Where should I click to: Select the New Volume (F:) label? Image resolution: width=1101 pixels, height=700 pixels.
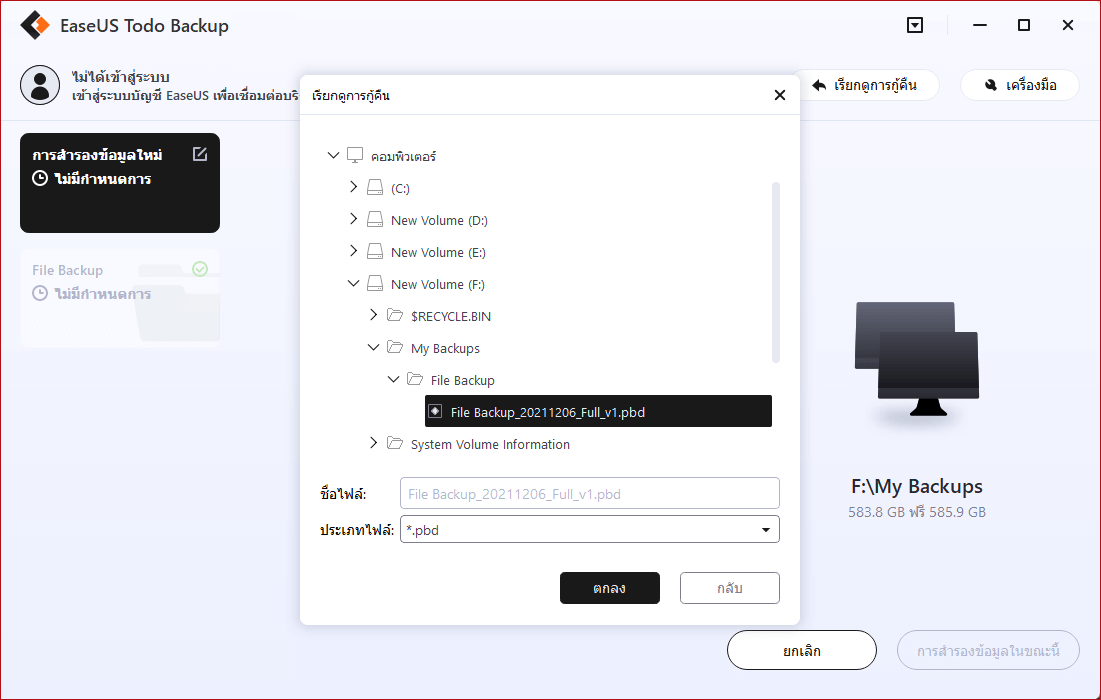click(437, 284)
